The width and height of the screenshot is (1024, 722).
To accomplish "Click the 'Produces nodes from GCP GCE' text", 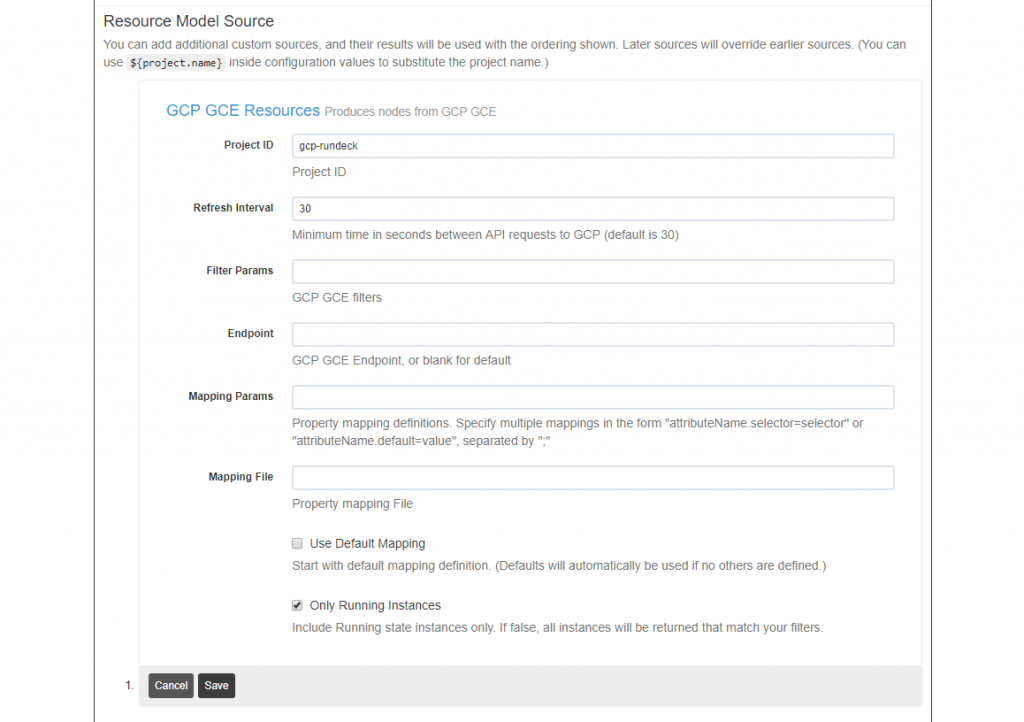I will pos(410,112).
